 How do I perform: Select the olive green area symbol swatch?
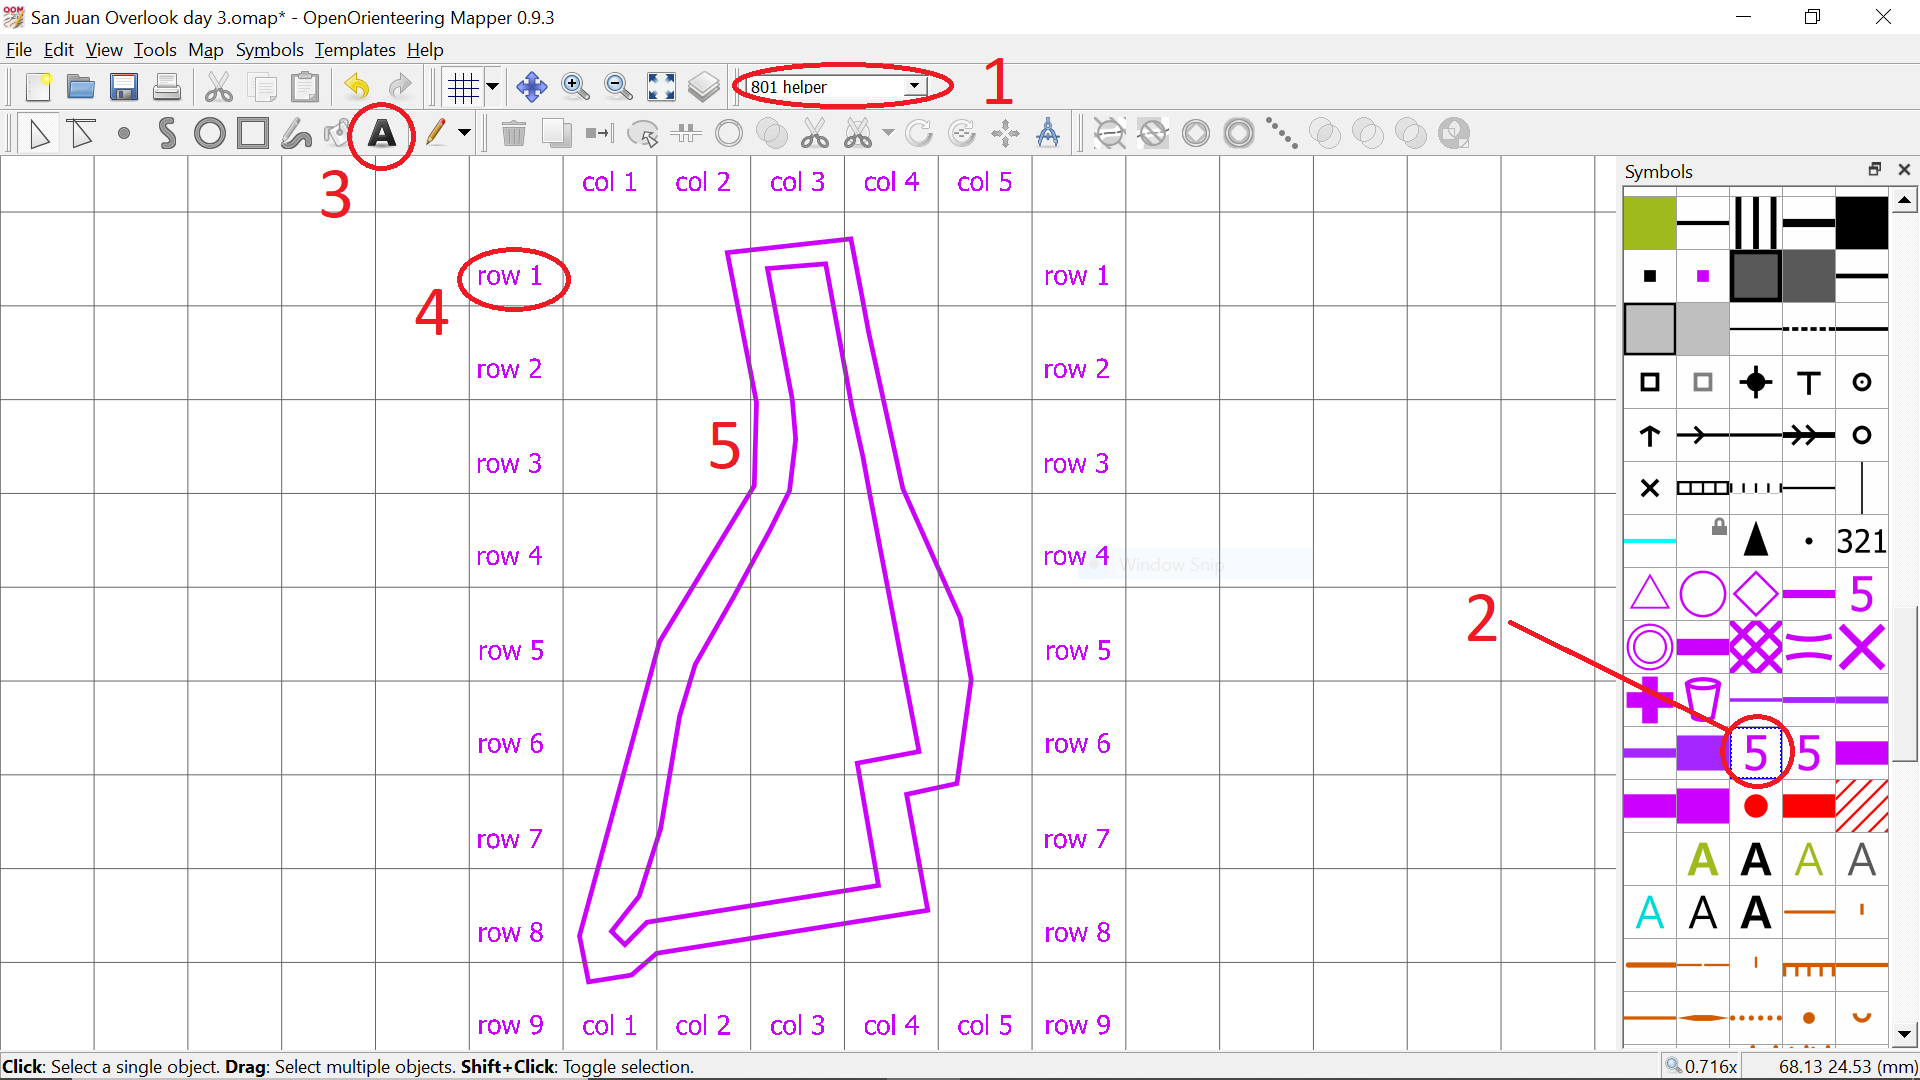[x=1649, y=223]
